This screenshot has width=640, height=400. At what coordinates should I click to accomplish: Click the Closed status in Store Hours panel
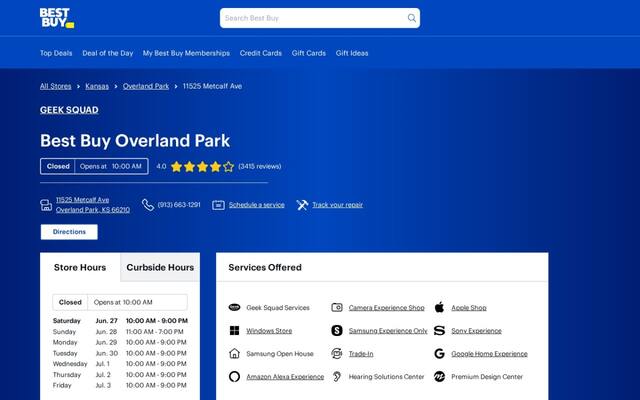70,302
